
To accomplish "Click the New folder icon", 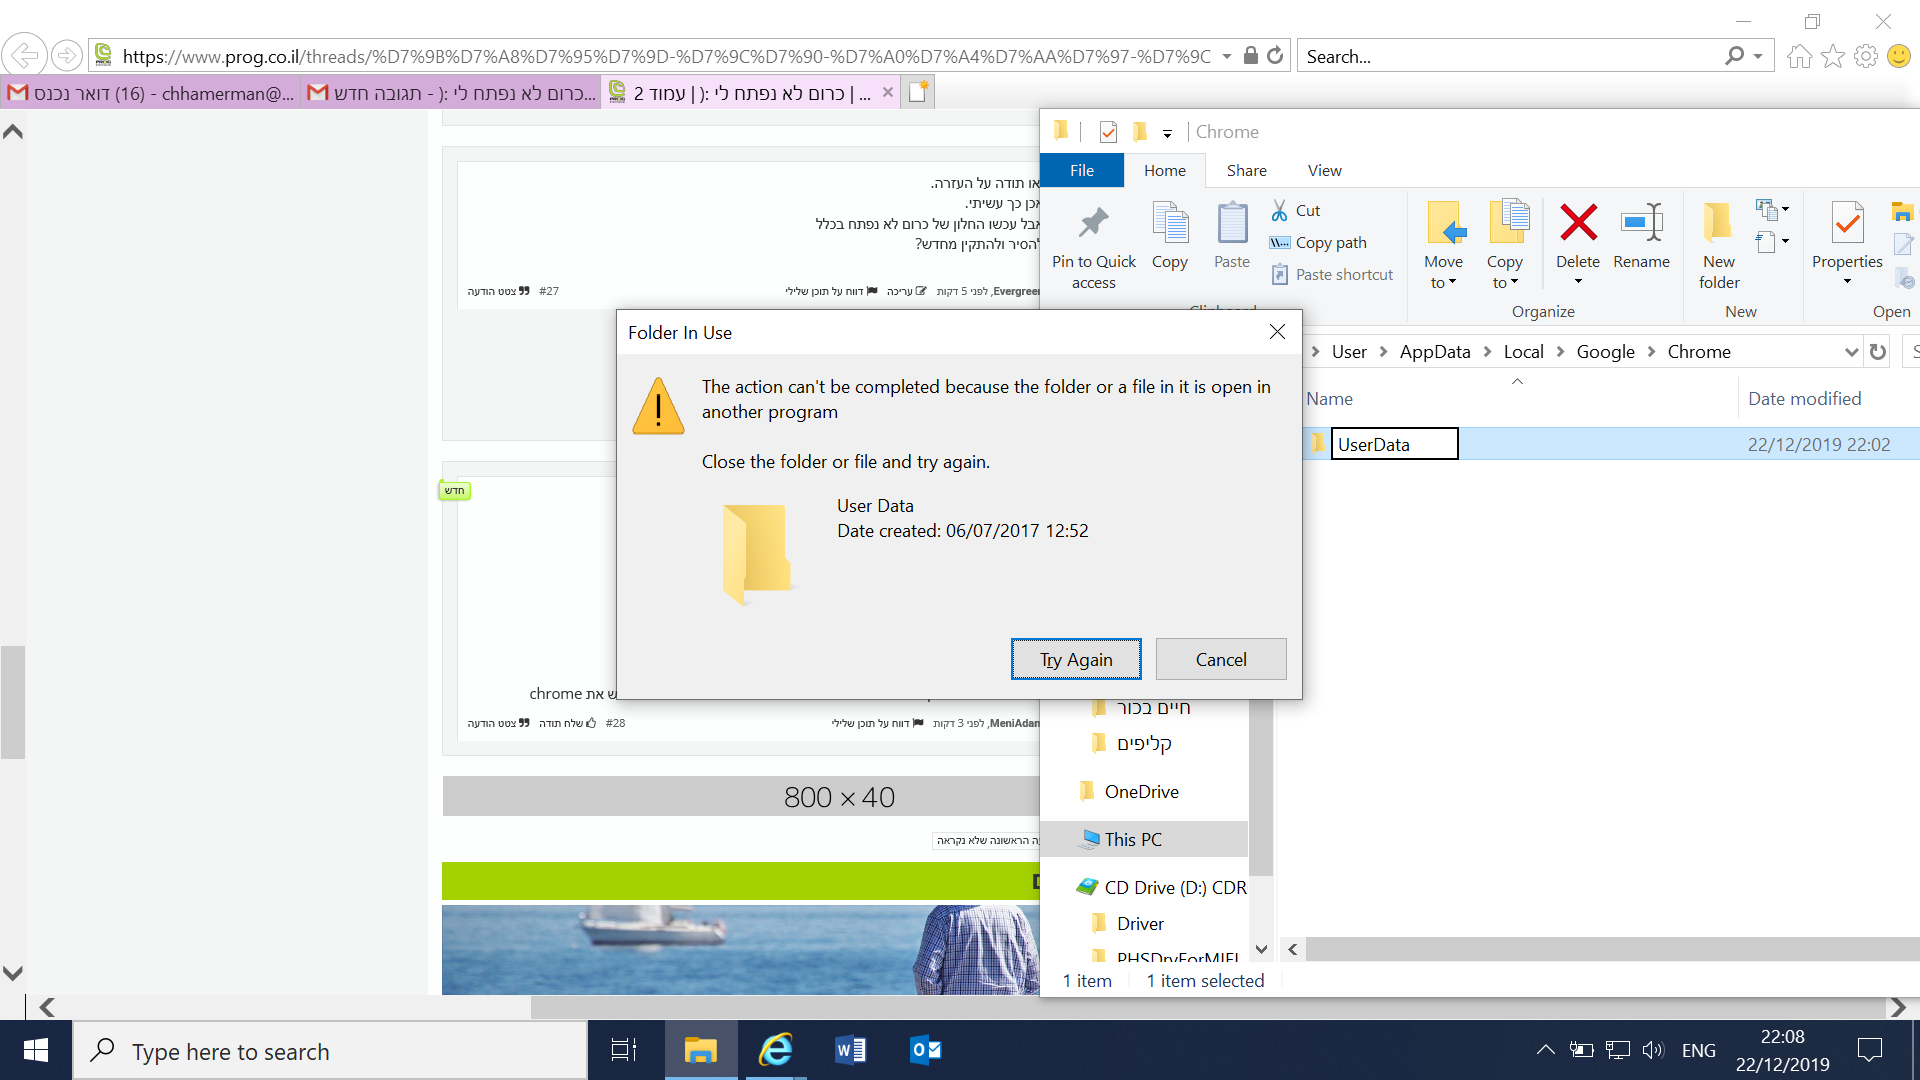I will click(1718, 224).
